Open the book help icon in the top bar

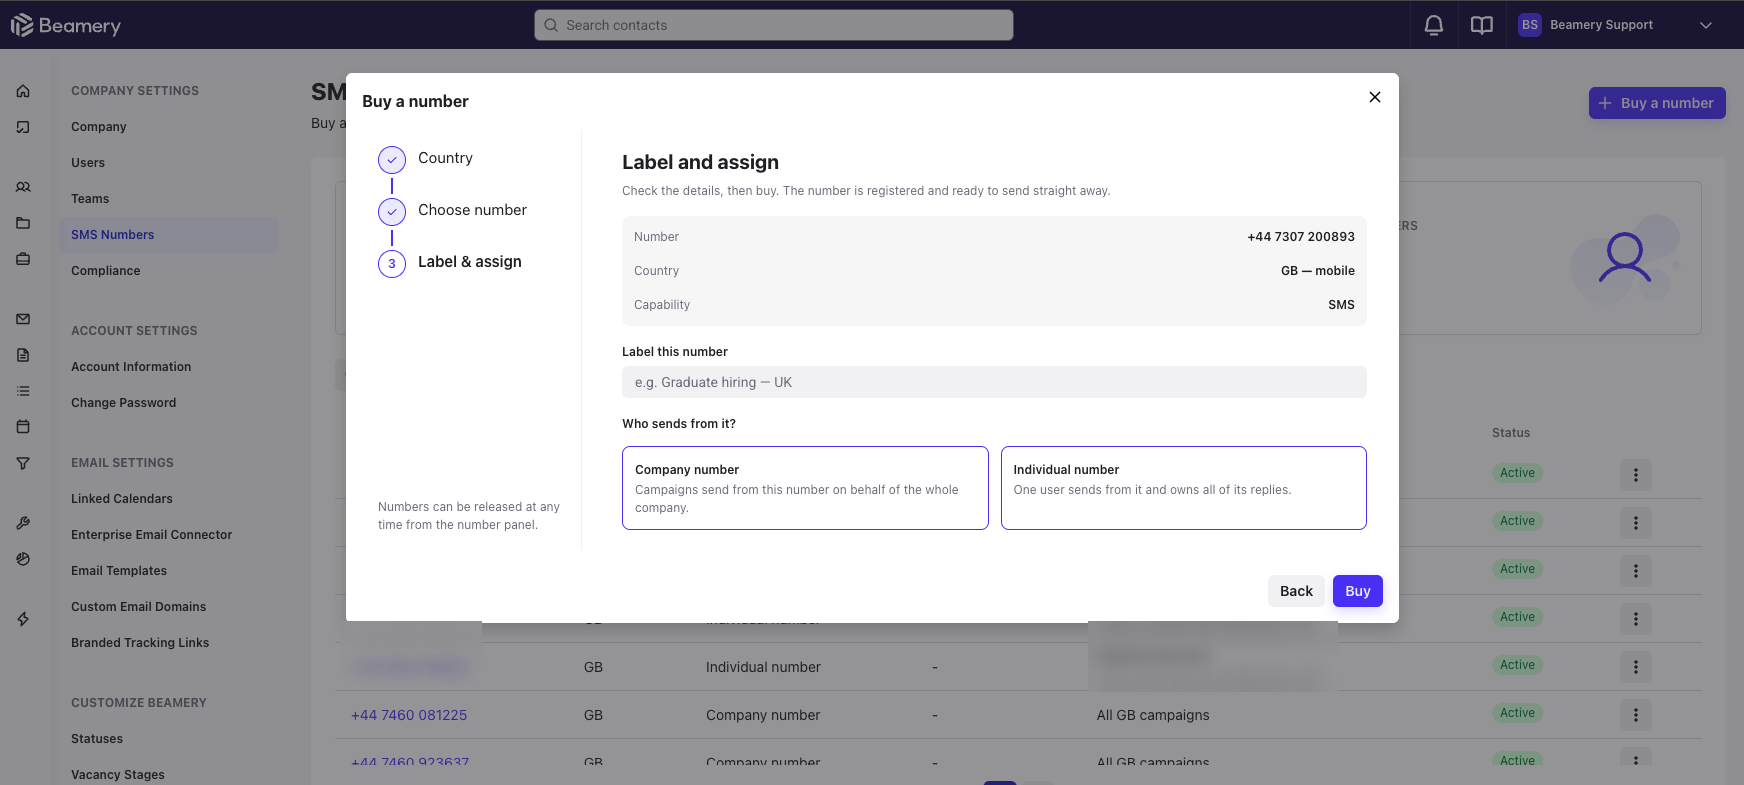tap(1482, 25)
